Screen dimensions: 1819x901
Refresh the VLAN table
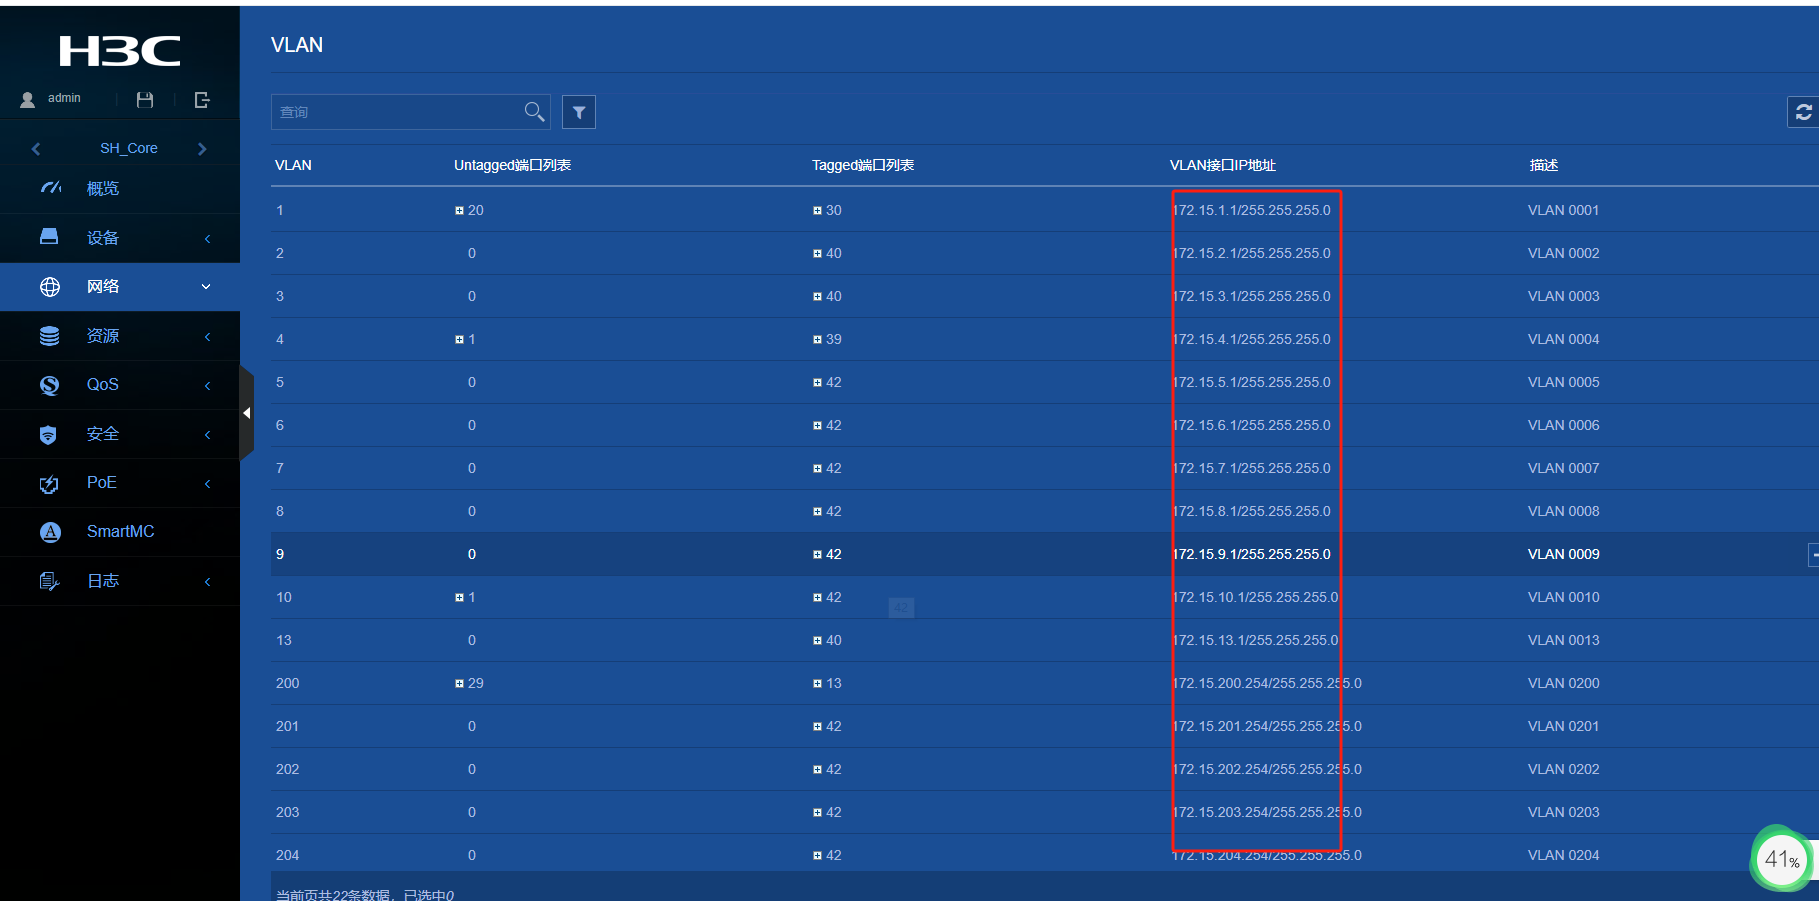(x=1803, y=112)
